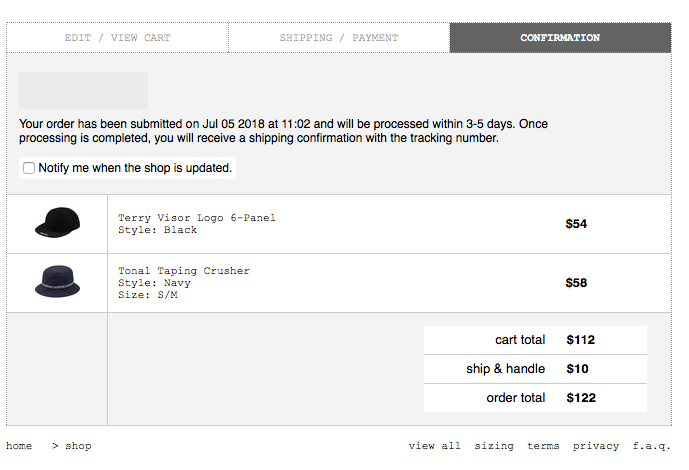Click the cart total $112 row

click(x=535, y=340)
